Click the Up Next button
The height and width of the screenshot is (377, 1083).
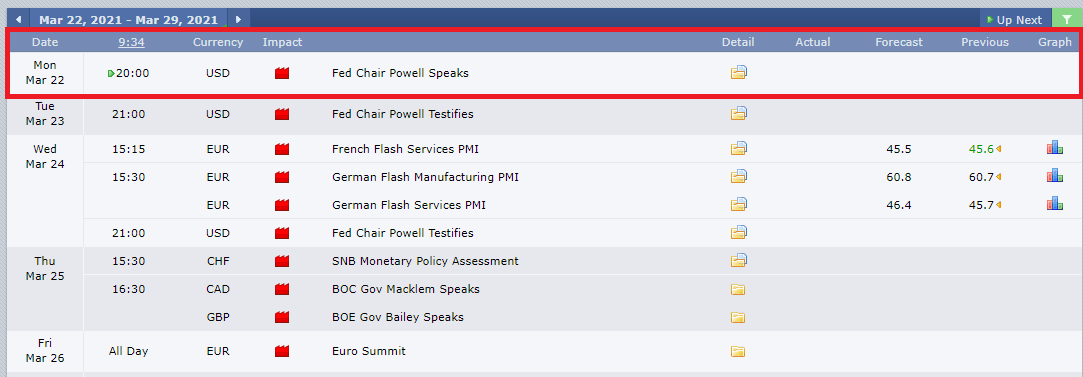click(1015, 20)
